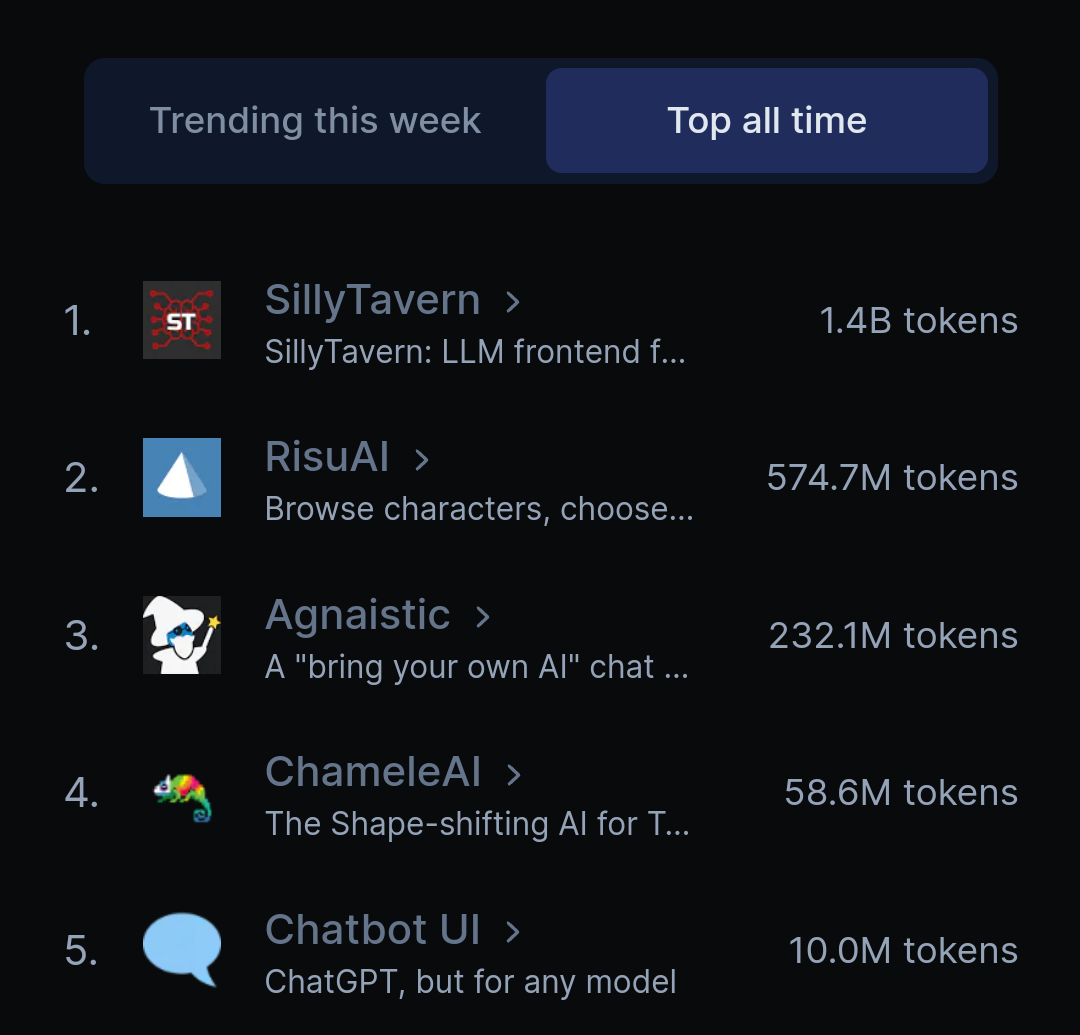Open the chevron beside Chatbot UI
The width and height of the screenshot is (1080, 1035).
pyautogui.click(x=512, y=932)
